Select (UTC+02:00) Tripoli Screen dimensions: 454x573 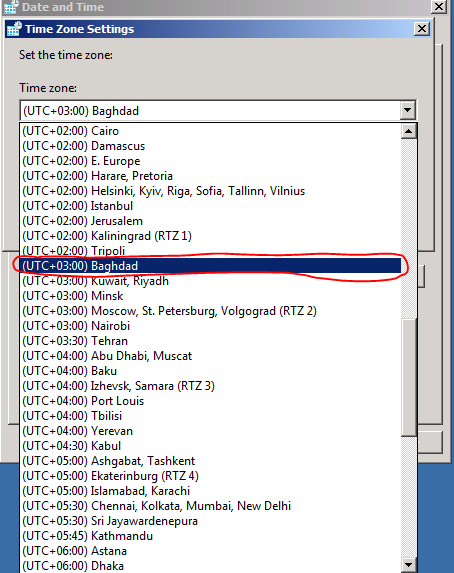pyautogui.click(x=211, y=251)
